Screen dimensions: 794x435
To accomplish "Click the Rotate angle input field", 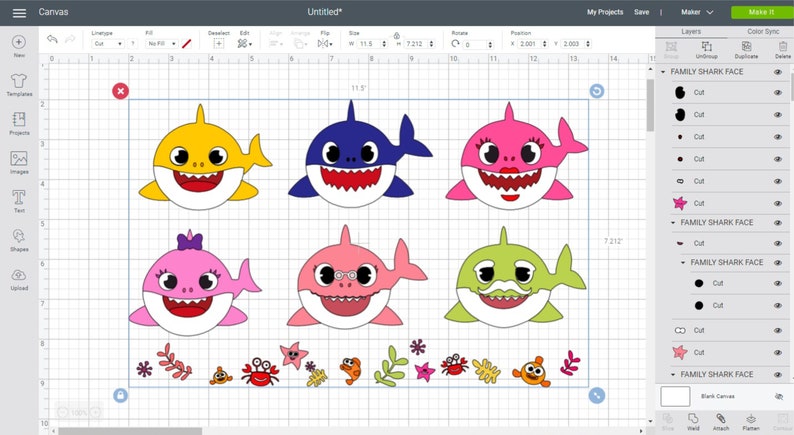I will (x=475, y=44).
